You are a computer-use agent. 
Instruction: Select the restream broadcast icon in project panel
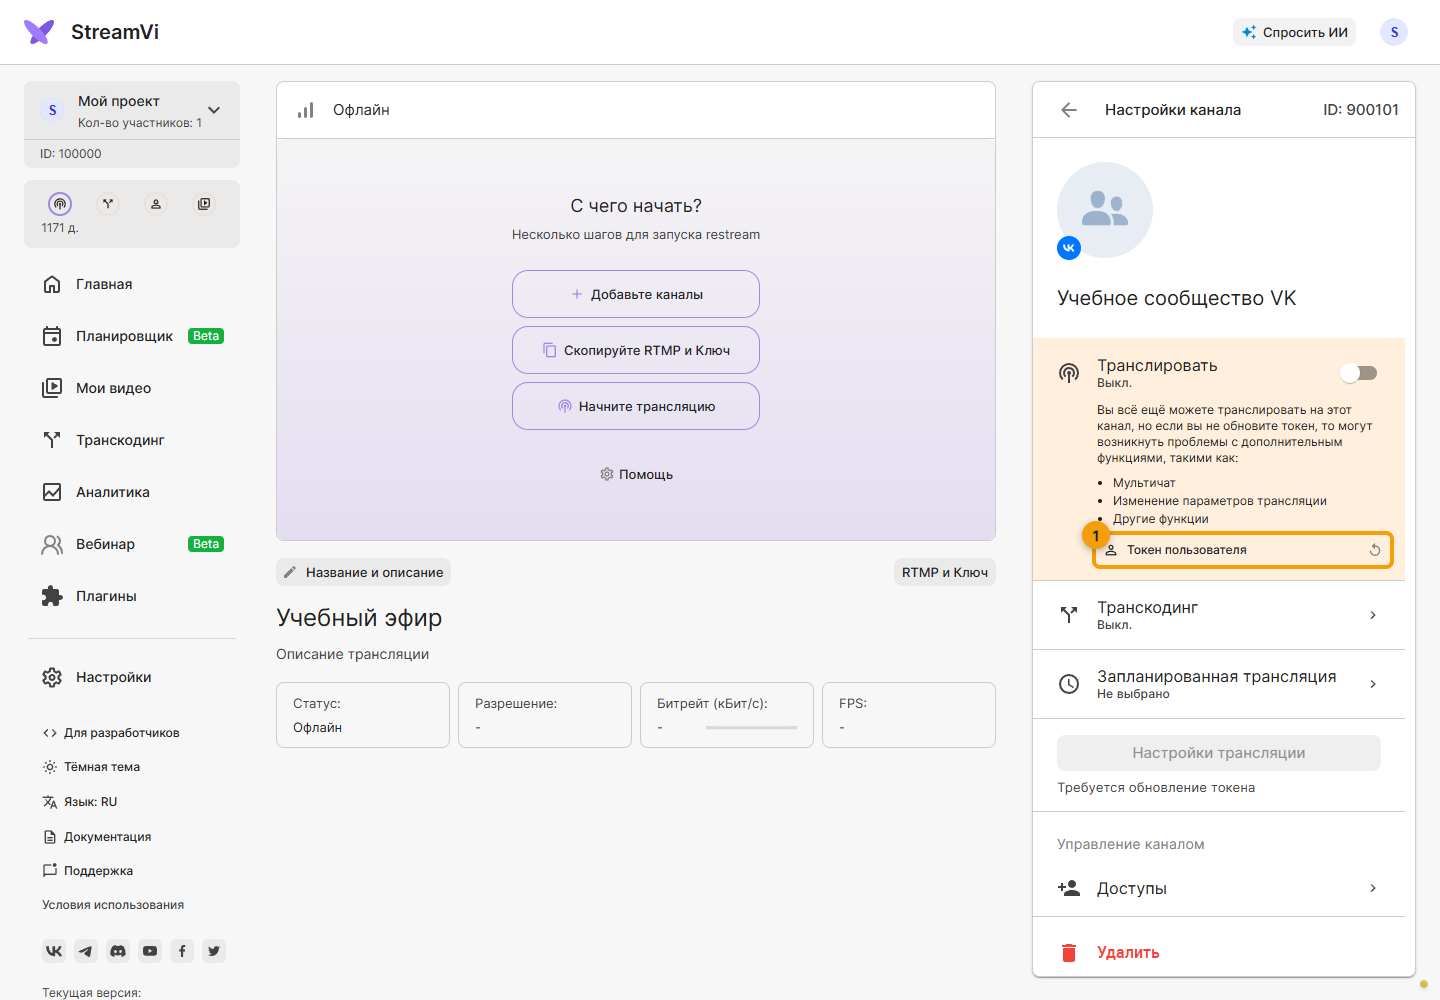point(60,204)
